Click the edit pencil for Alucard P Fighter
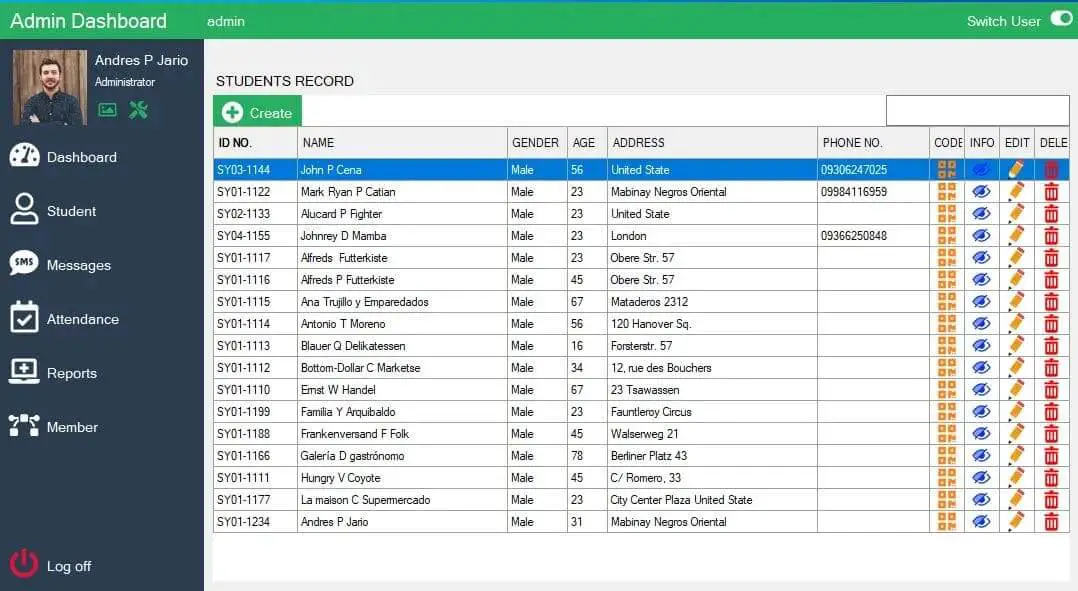 click(x=1016, y=214)
